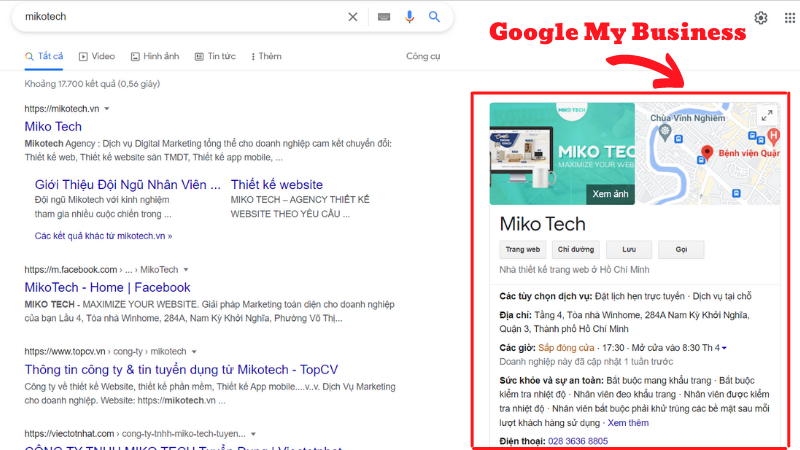800x450 pixels.
Task: Click in the mikotech search field
Action: 184,17
